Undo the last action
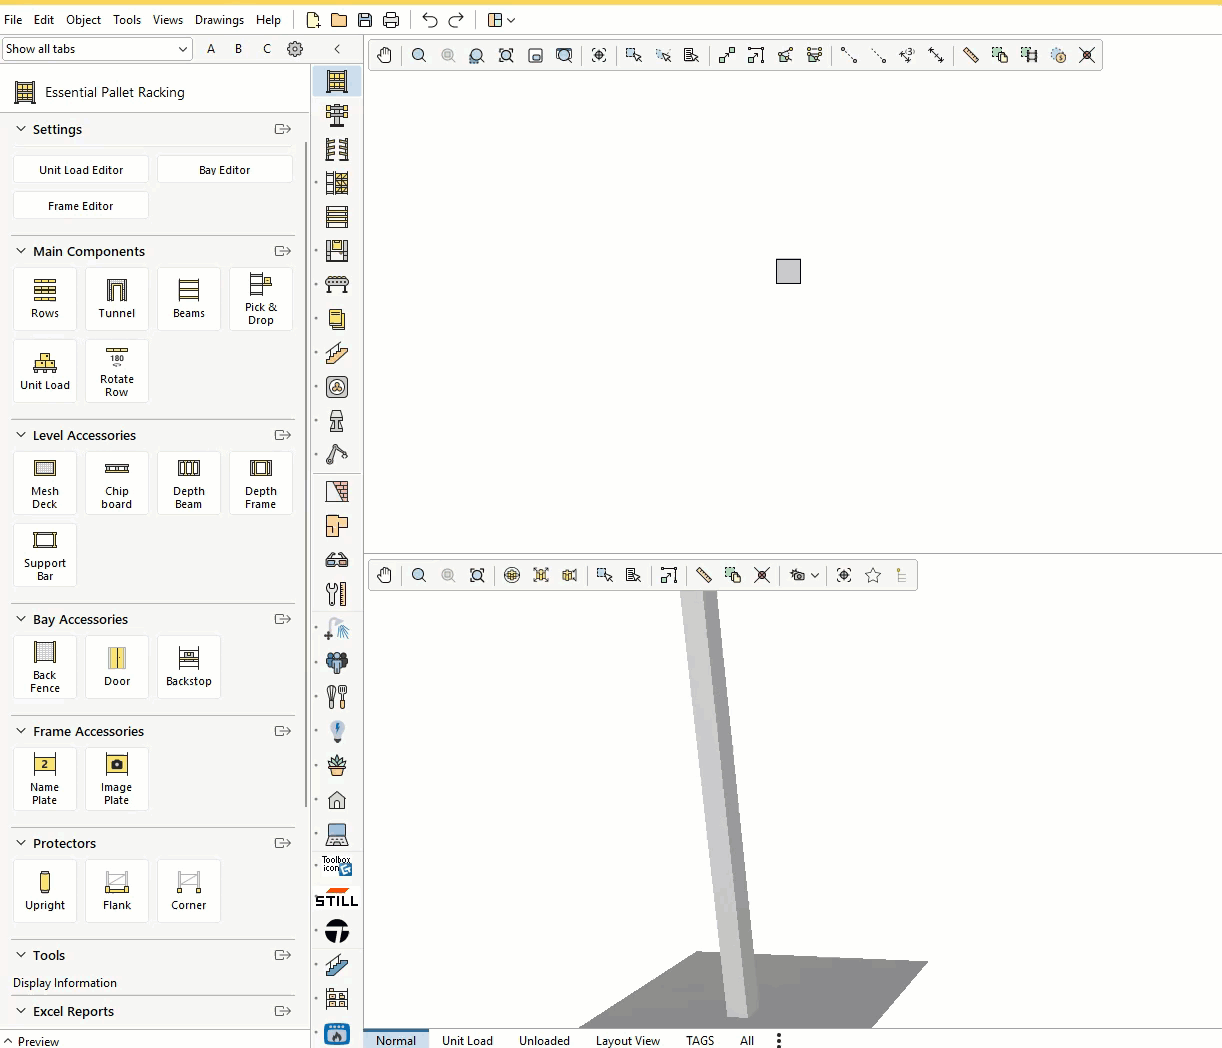Image resolution: width=1222 pixels, height=1048 pixels. tap(430, 20)
